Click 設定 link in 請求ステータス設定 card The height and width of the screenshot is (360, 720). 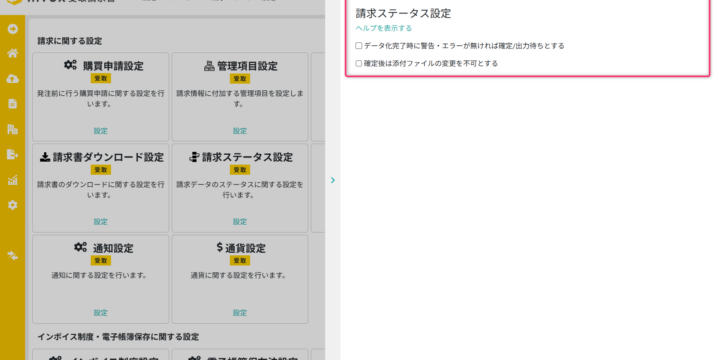point(240,222)
